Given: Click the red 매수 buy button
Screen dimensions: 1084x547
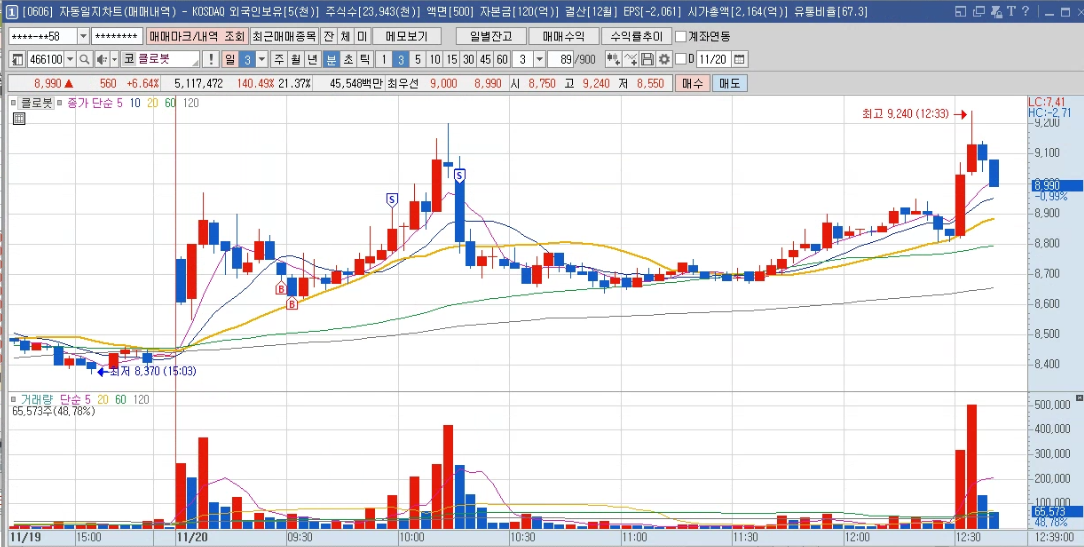Looking at the screenshot, I should tap(692, 84).
